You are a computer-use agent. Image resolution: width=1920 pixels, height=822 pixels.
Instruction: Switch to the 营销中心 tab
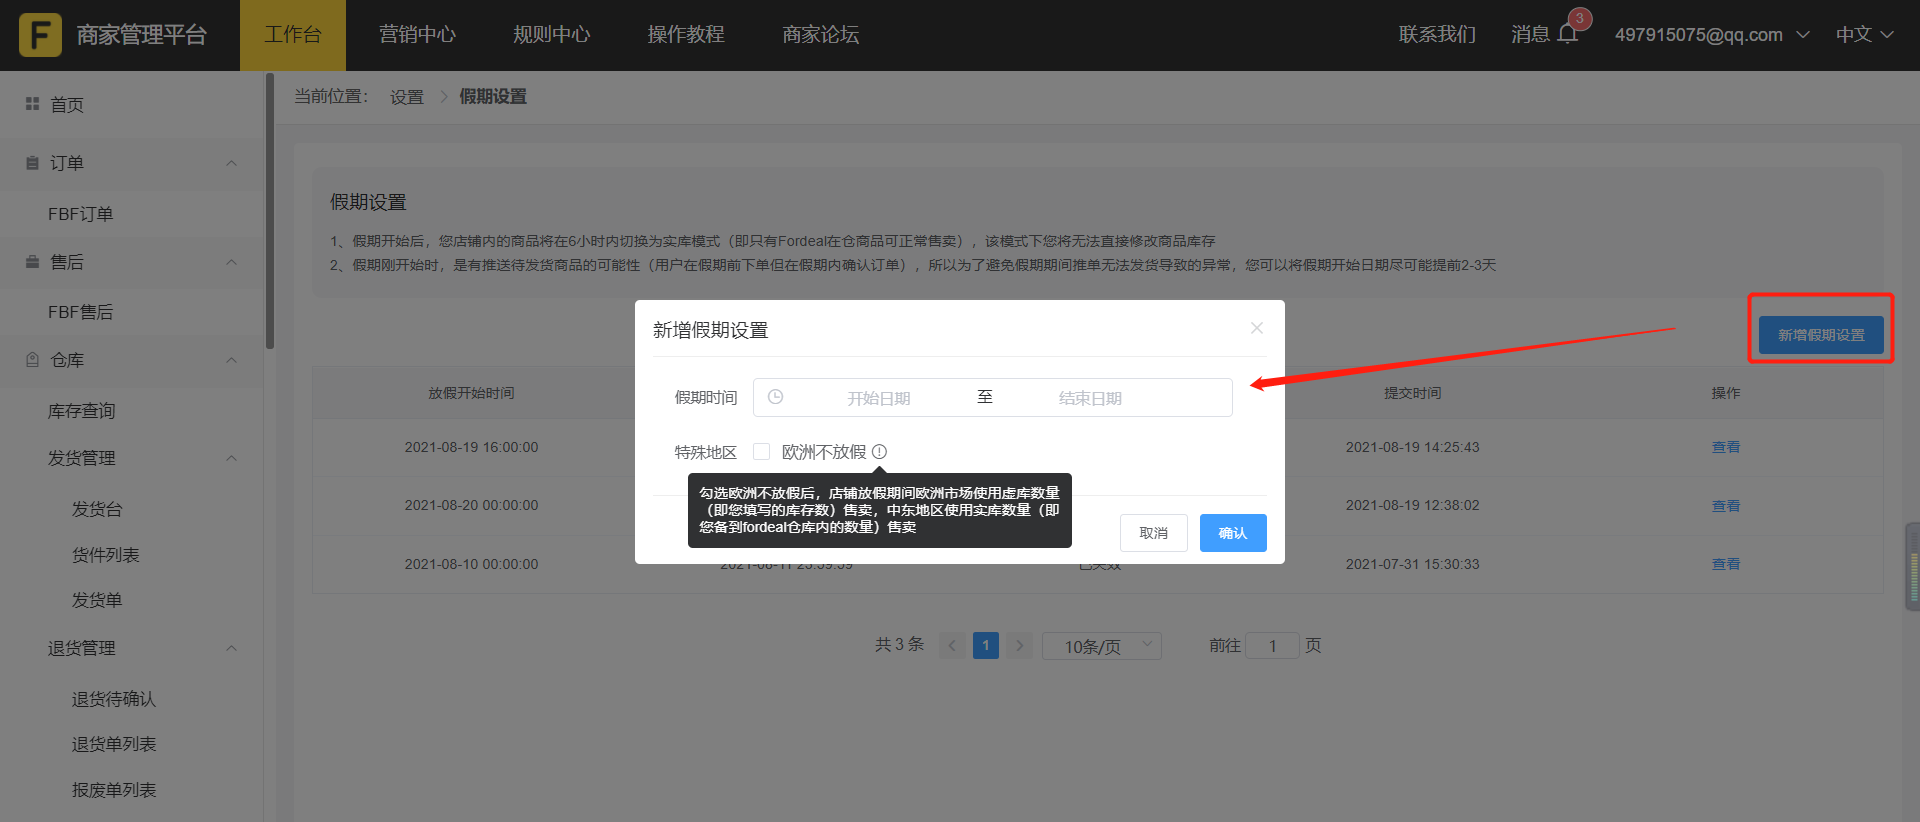click(417, 35)
